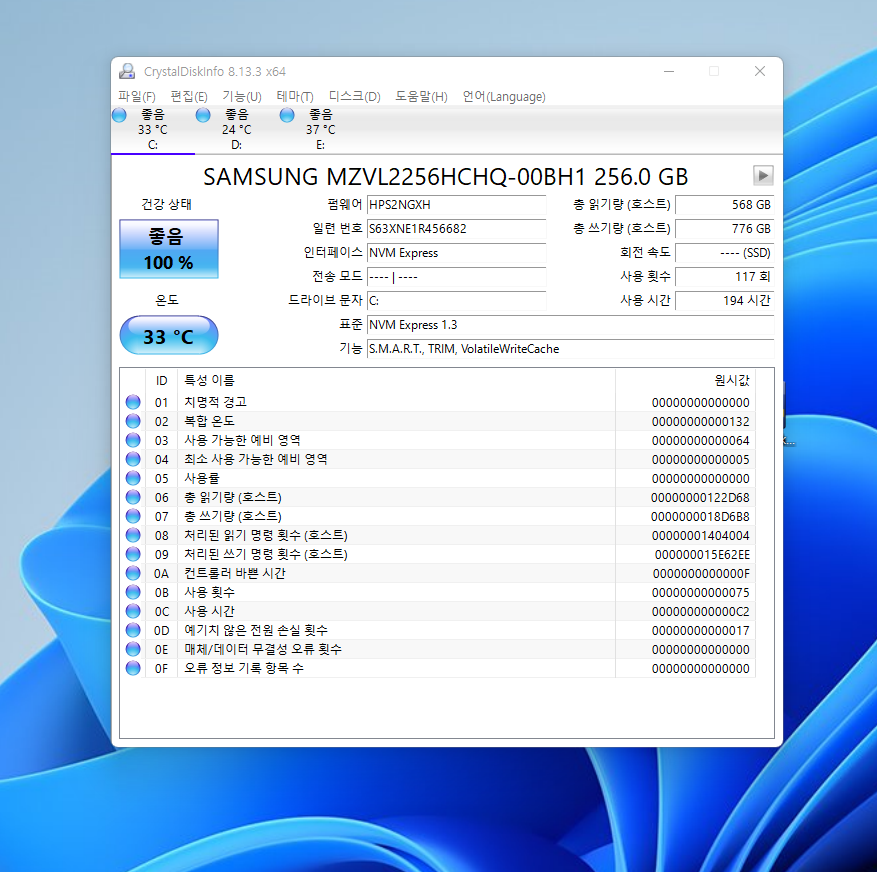Image resolution: width=877 pixels, height=872 pixels.
Task: Close the CrystalDiskInfo window
Action: pyautogui.click(x=760, y=71)
